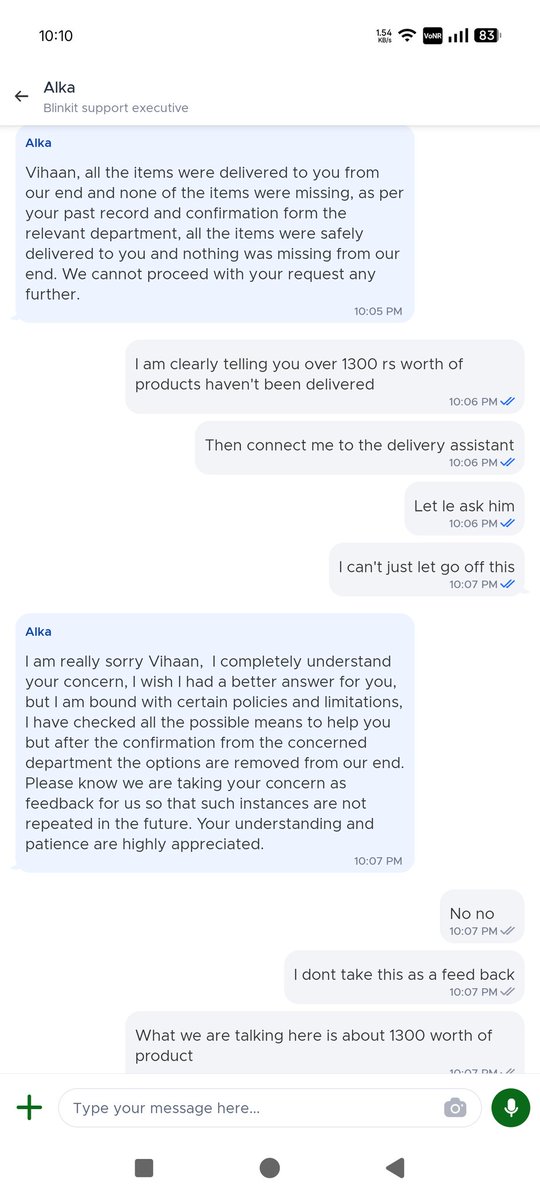540x1200 pixels.
Task: Tap 'Blinkit support executive' subtitle
Action: (x=116, y=108)
